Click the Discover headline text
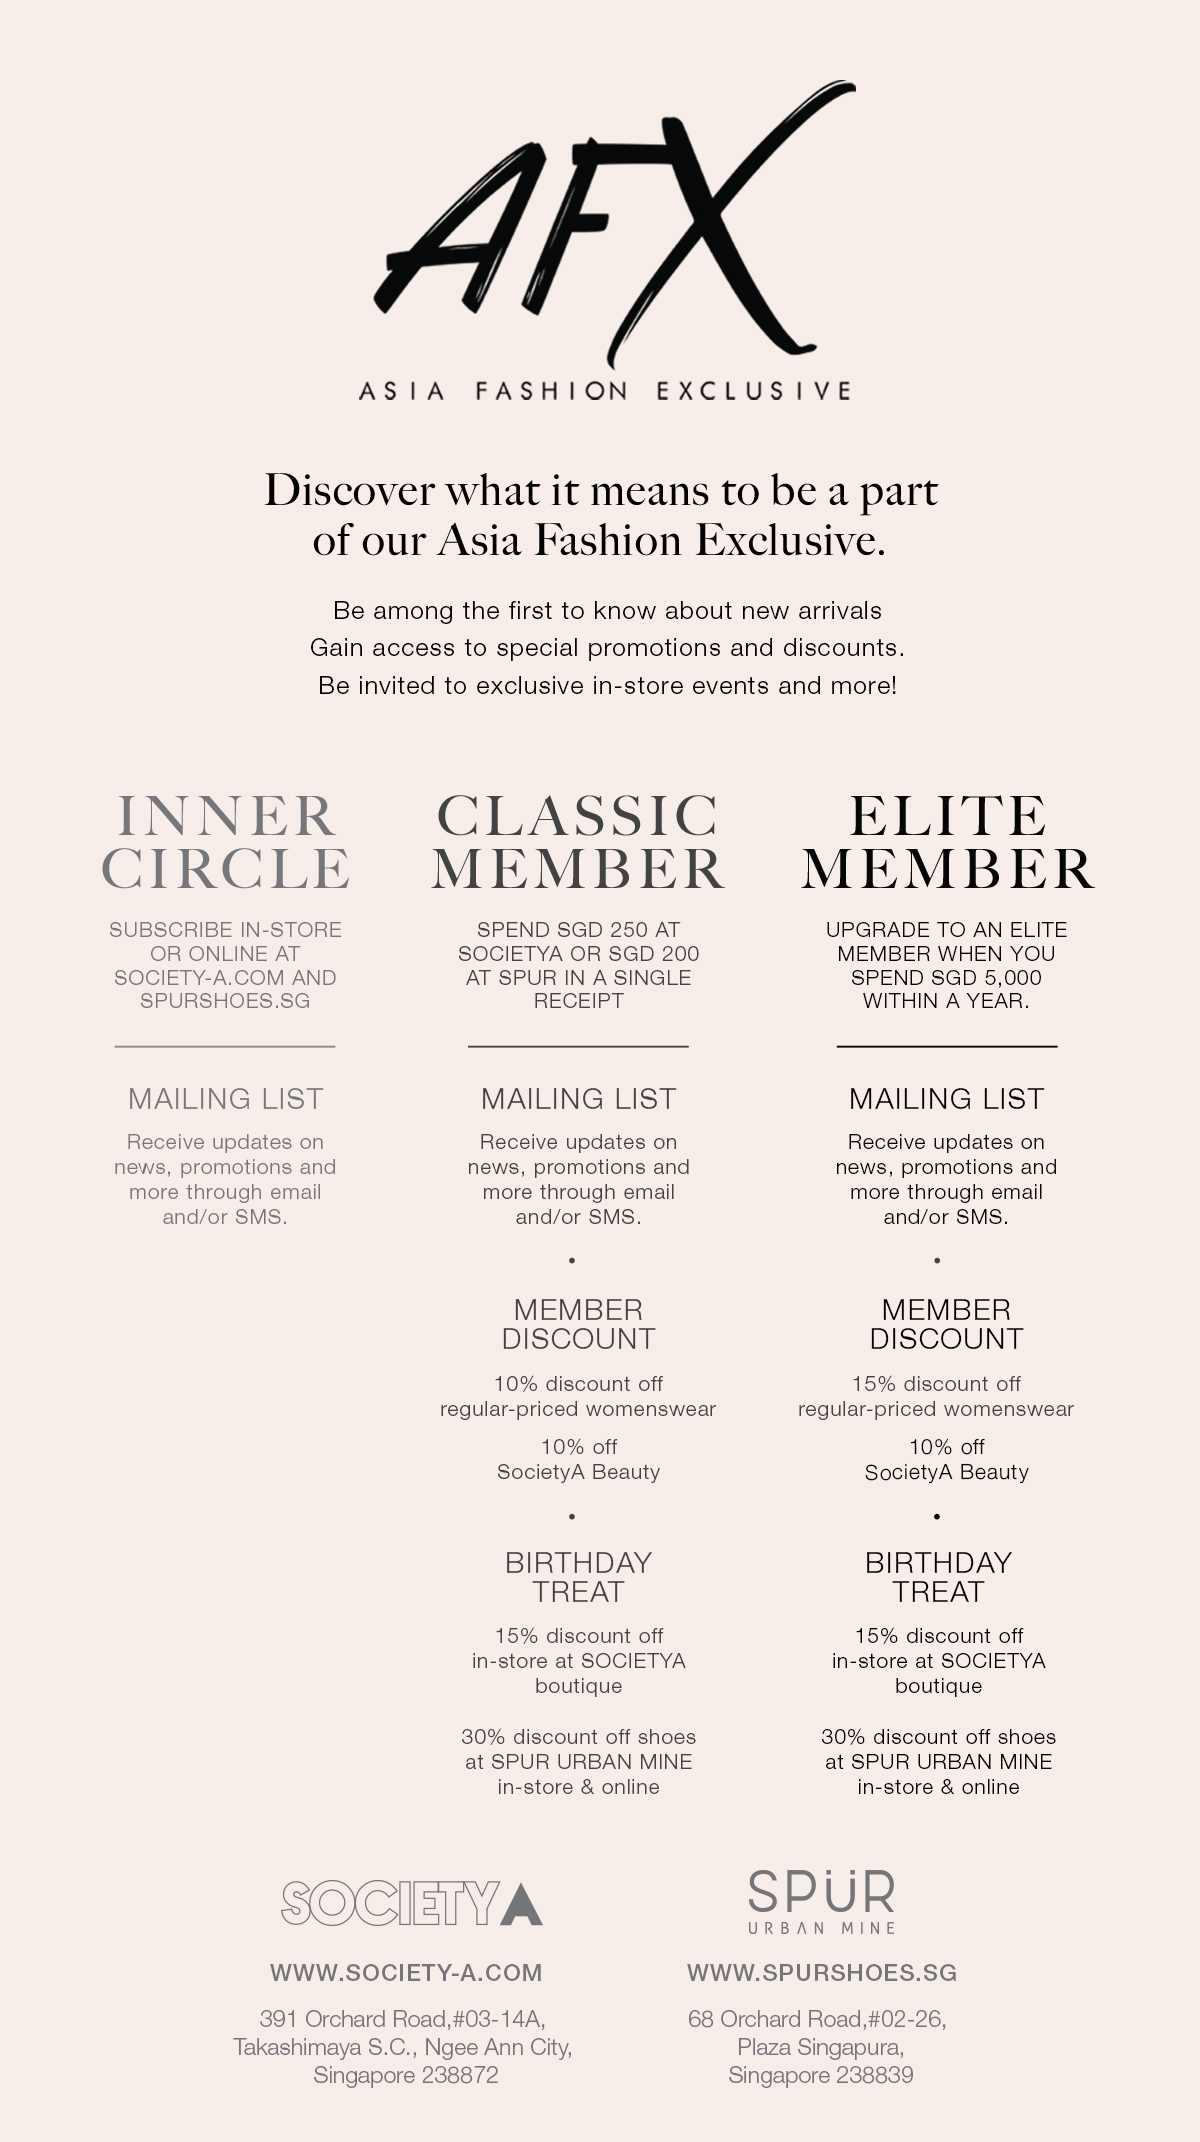The width and height of the screenshot is (1200, 2142). [601, 515]
